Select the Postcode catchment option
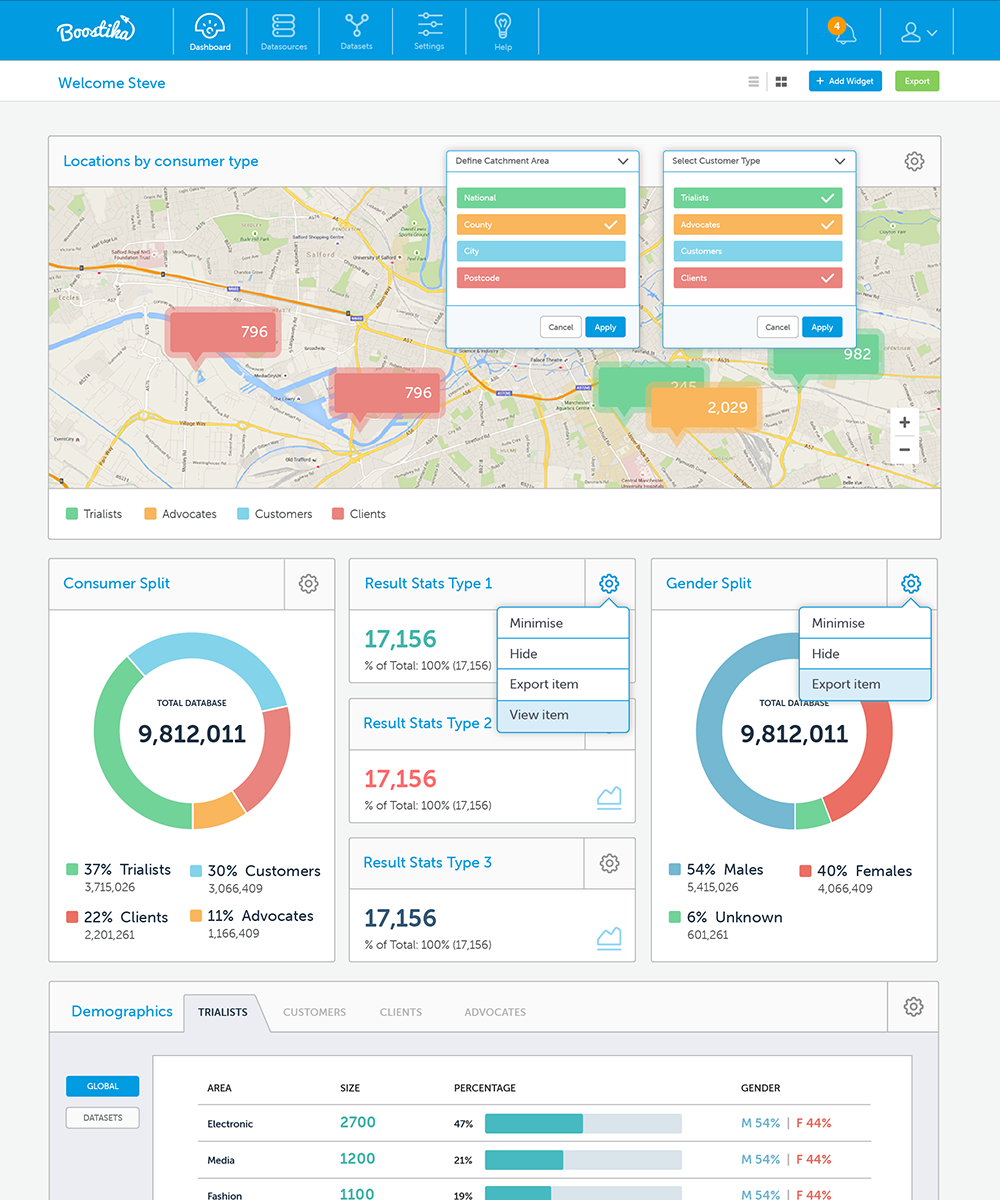The height and width of the screenshot is (1200, 1000). click(541, 278)
